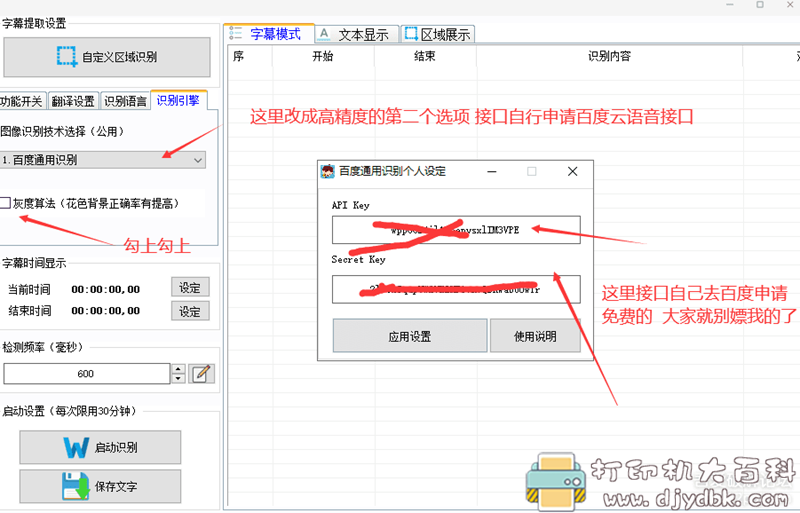
Task: Click the list icon on 字幕模式 tab
Action: click(235, 34)
